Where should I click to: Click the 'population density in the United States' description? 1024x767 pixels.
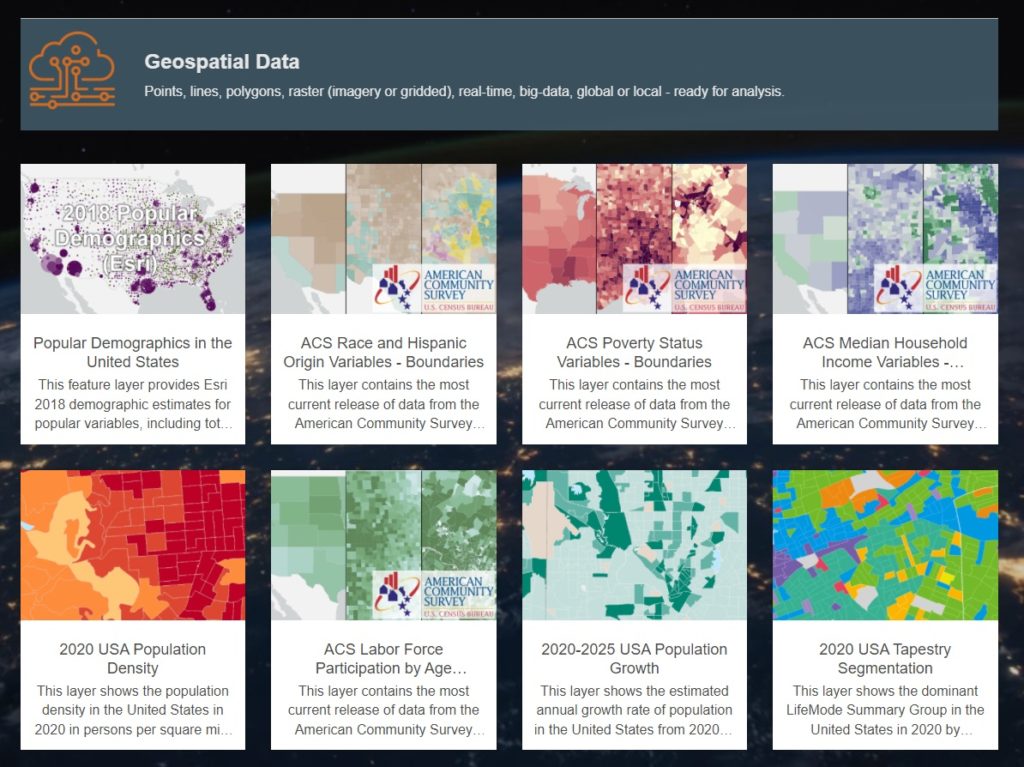pyautogui.click(x=133, y=710)
